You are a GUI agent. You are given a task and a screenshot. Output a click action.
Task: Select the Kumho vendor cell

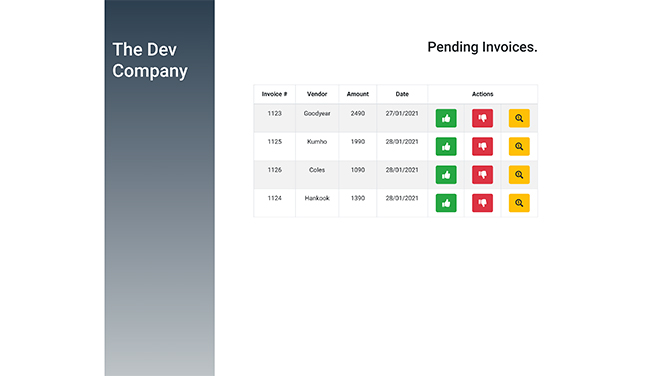(317, 146)
